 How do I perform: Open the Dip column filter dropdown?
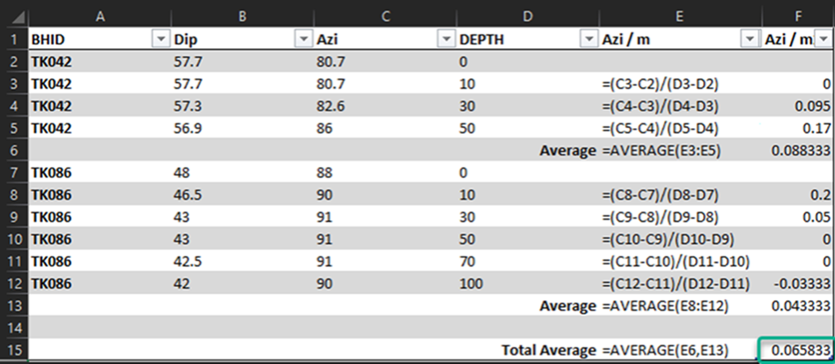click(x=303, y=39)
